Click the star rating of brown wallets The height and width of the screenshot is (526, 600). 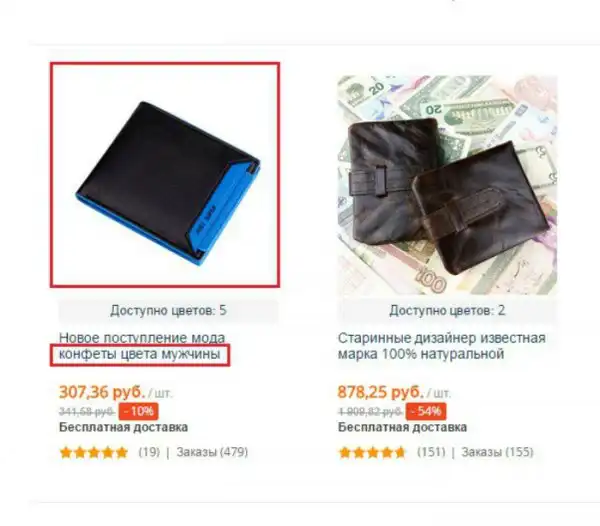(372, 453)
